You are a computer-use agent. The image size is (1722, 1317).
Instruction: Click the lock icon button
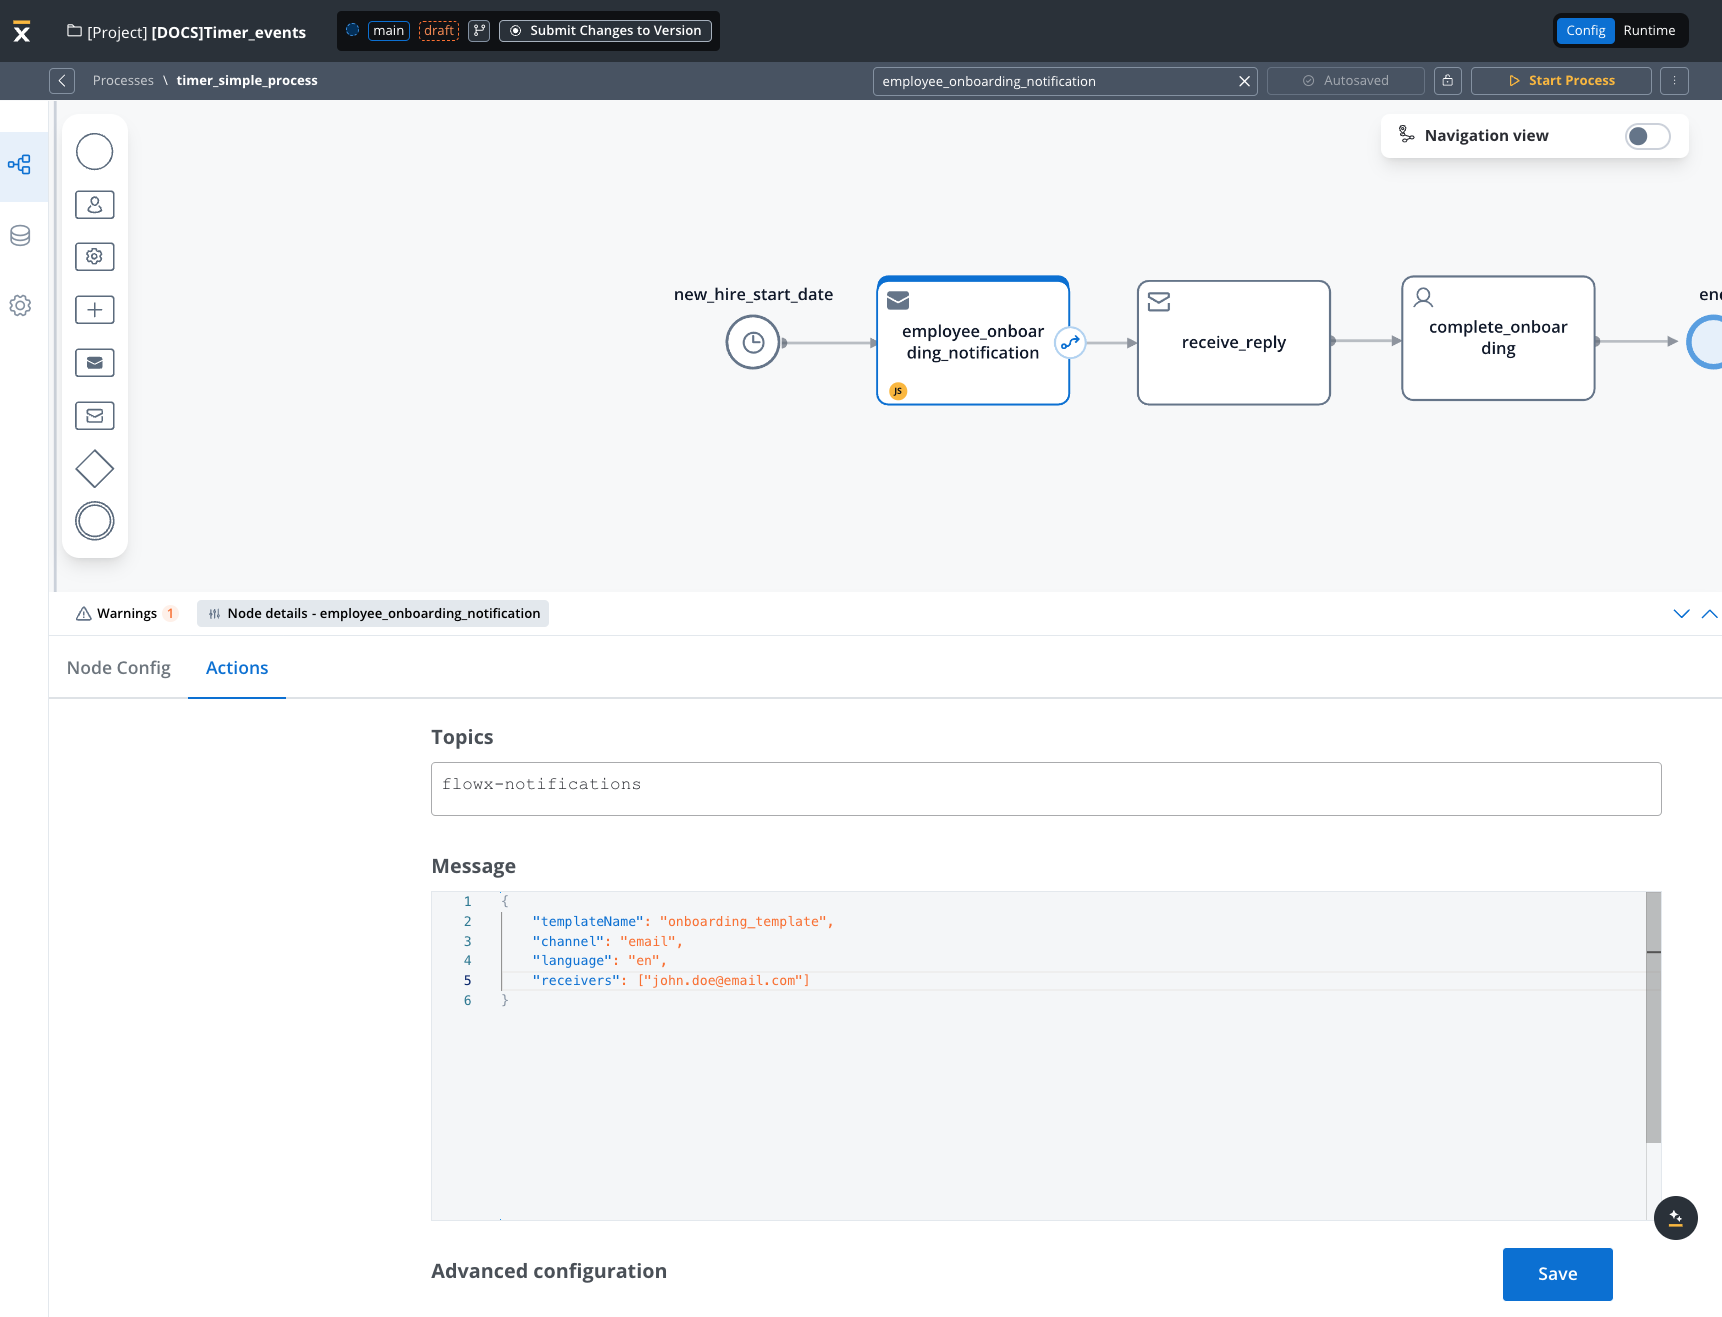tap(1447, 81)
